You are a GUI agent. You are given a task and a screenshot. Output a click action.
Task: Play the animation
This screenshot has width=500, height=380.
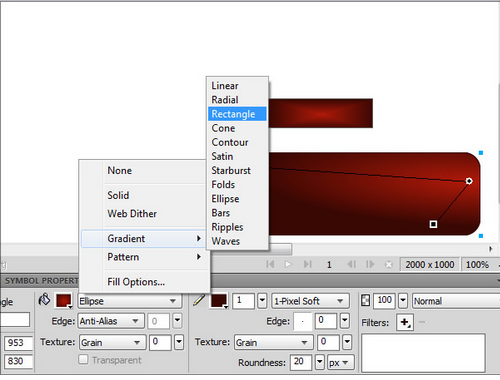[288, 264]
